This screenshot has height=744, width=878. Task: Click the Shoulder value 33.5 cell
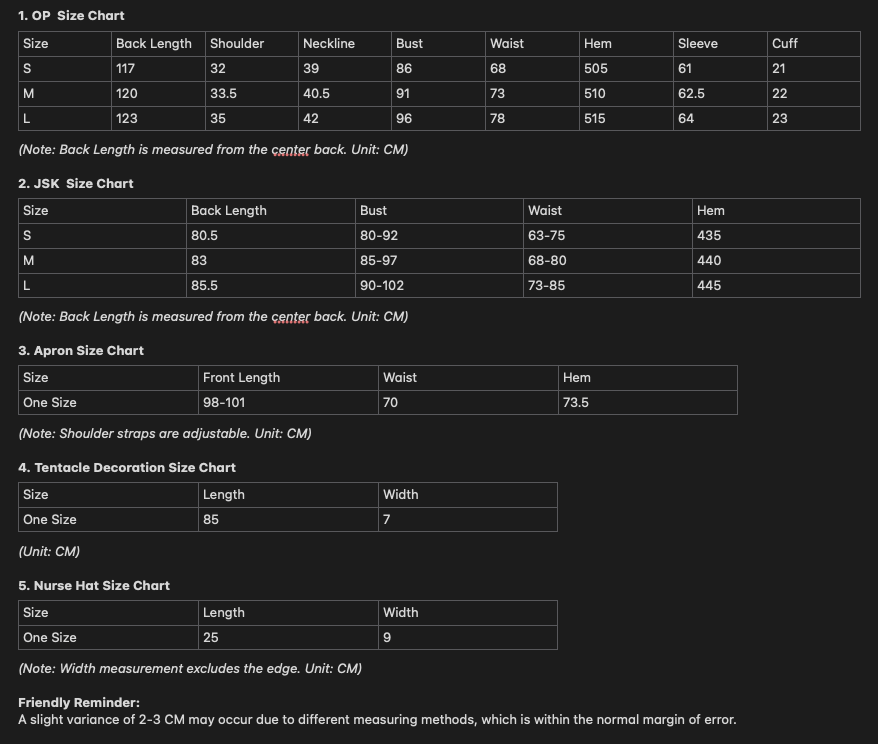[x=223, y=93]
